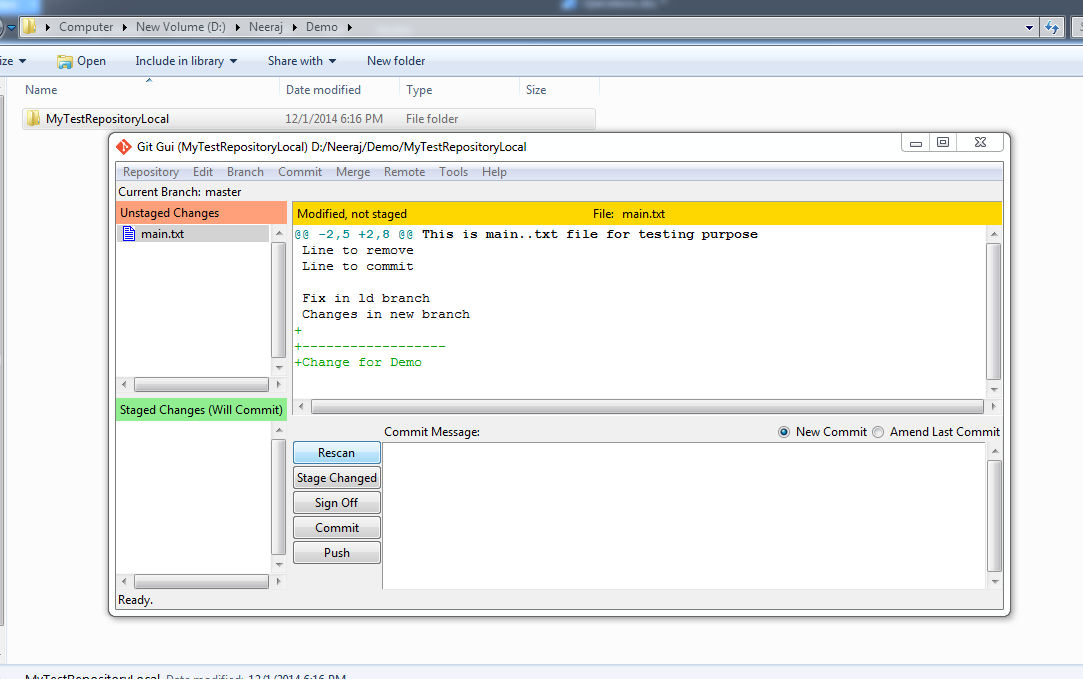Push changes using the Push button
Viewport: 1083px width, 679px height.
336,552
